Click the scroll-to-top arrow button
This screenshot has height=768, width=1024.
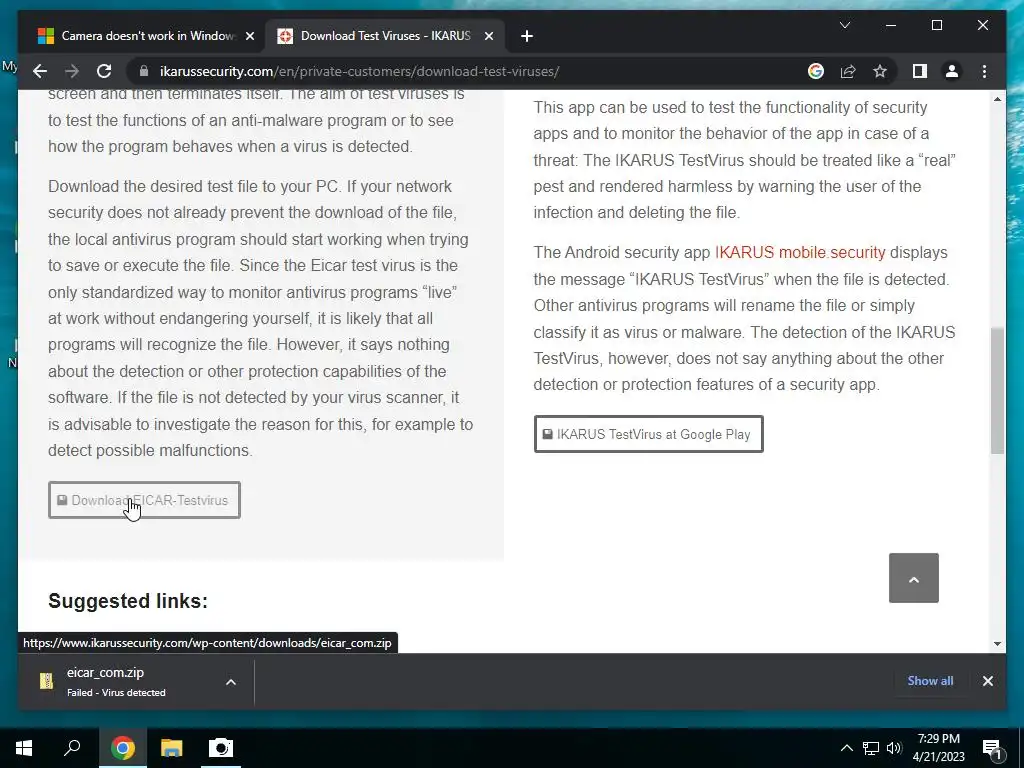914,578
